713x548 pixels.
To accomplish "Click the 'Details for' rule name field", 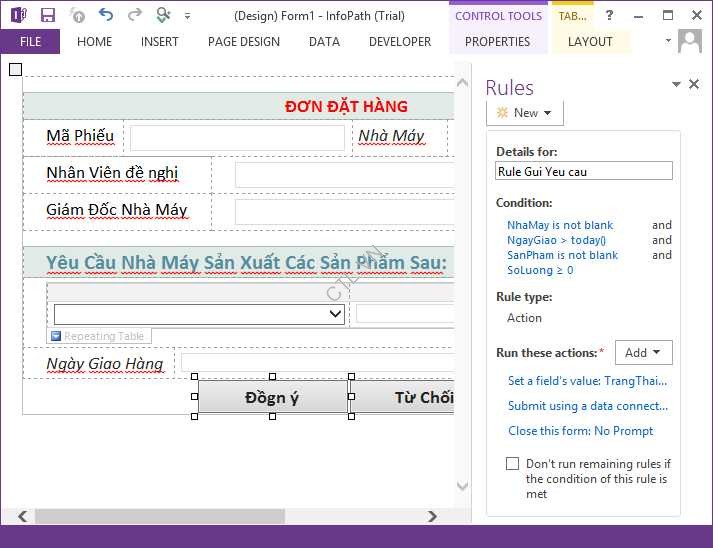I will pyautogui.click(x=584, y=171).
